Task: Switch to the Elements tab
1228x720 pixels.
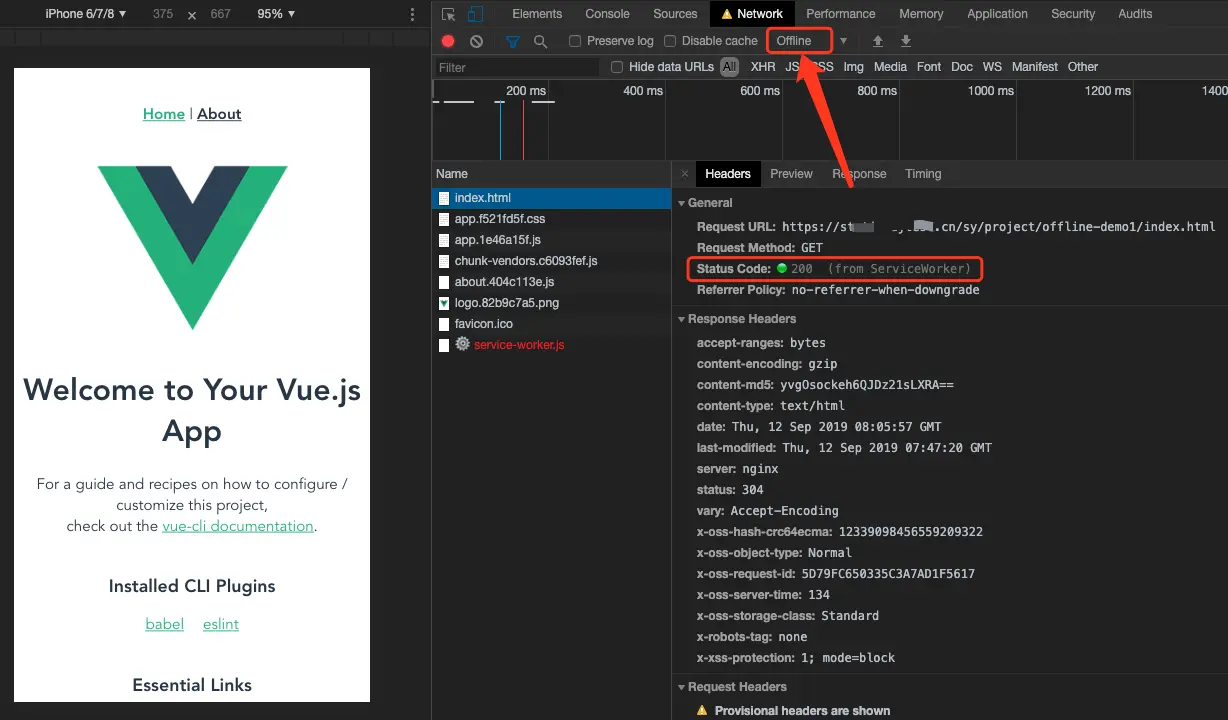Action: click(537, 14)
